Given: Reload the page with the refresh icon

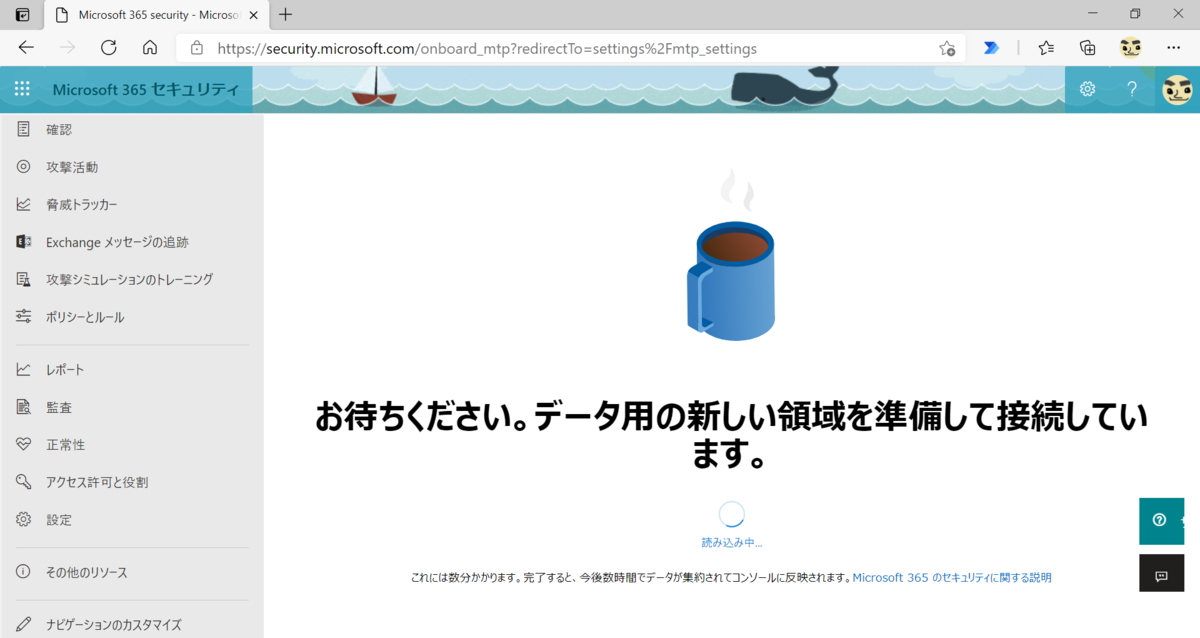Looking at the screenshot, I should tap(109, 48).
